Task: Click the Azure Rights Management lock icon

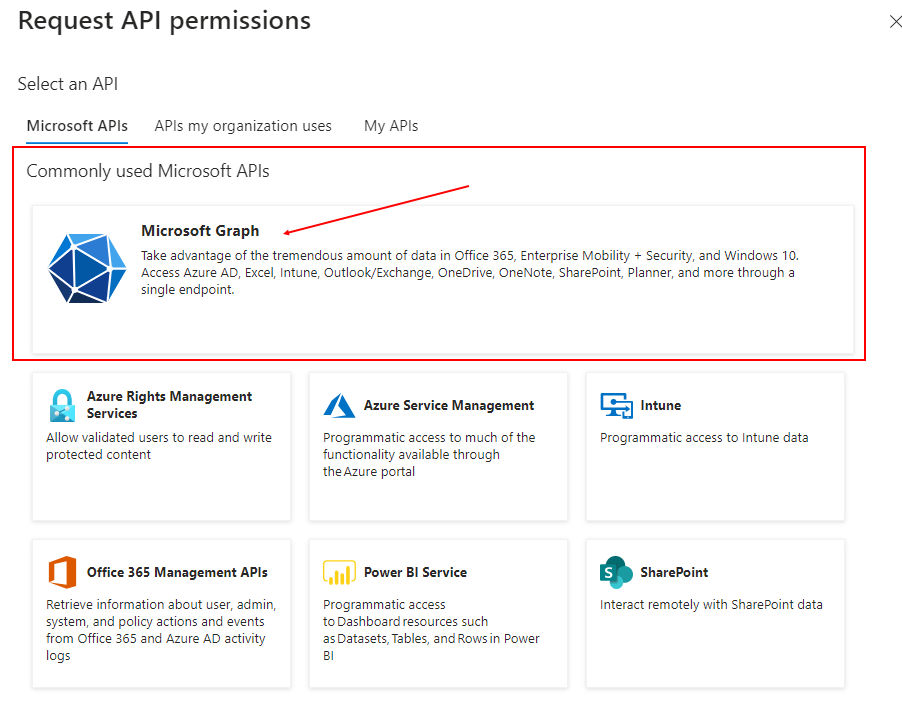Action: [x=62, y=405]
